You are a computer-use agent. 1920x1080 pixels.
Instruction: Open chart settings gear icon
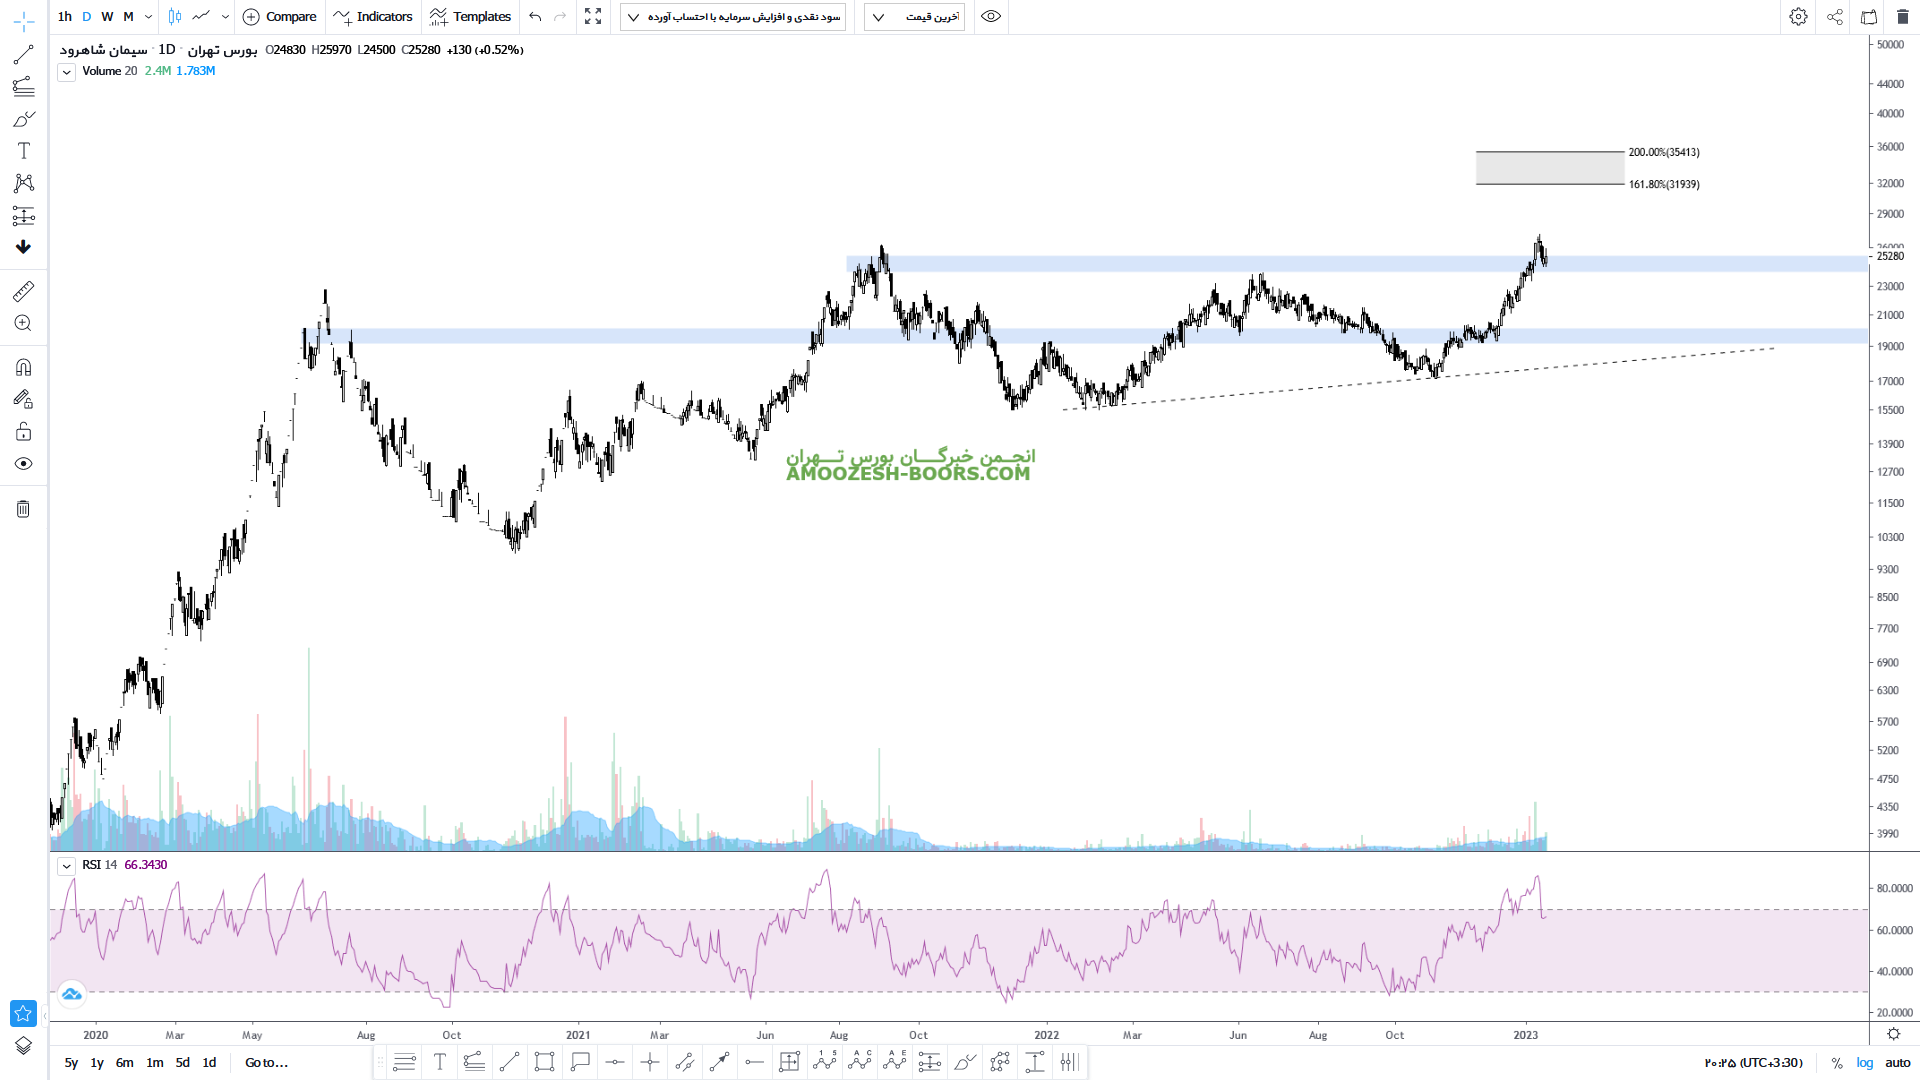click(1798, 16)
